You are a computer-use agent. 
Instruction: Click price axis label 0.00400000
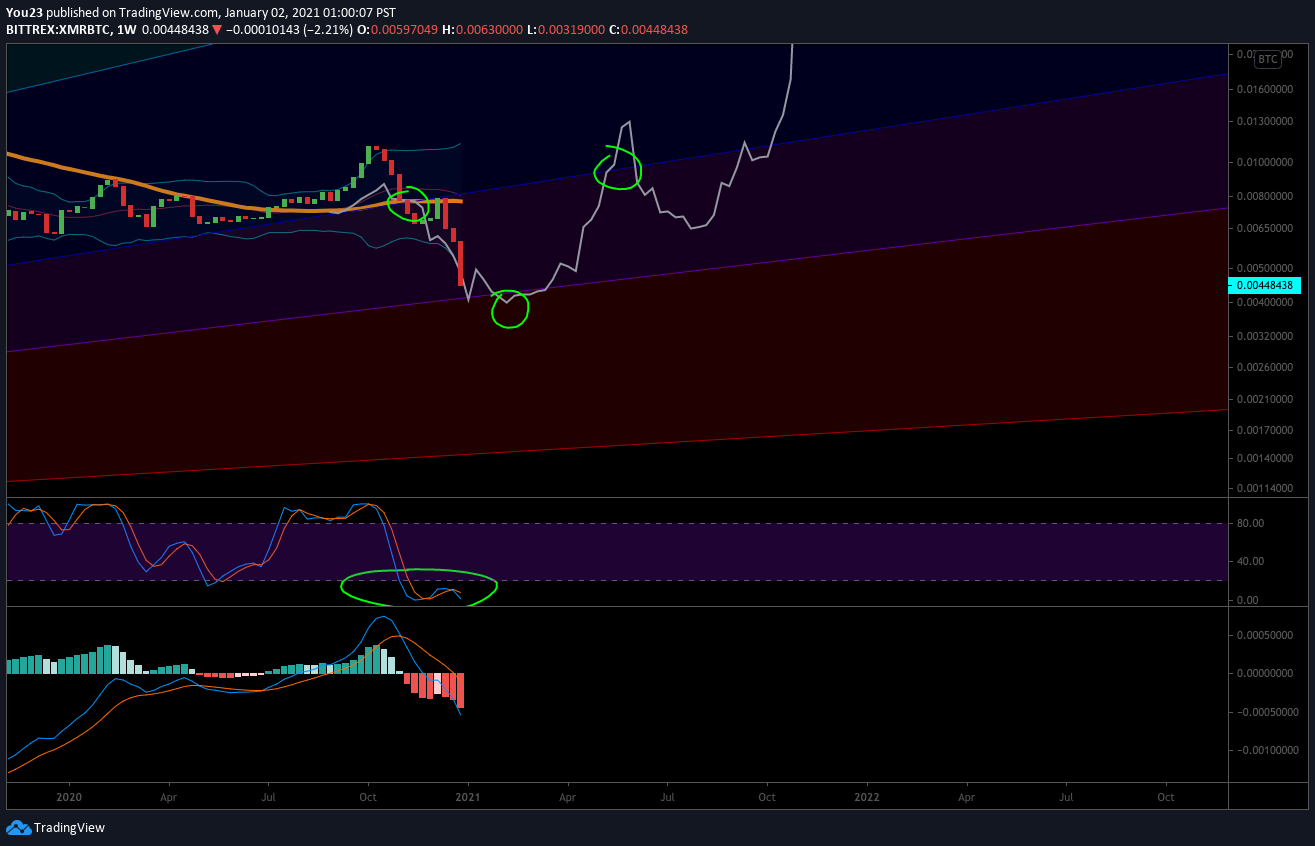1265,303
